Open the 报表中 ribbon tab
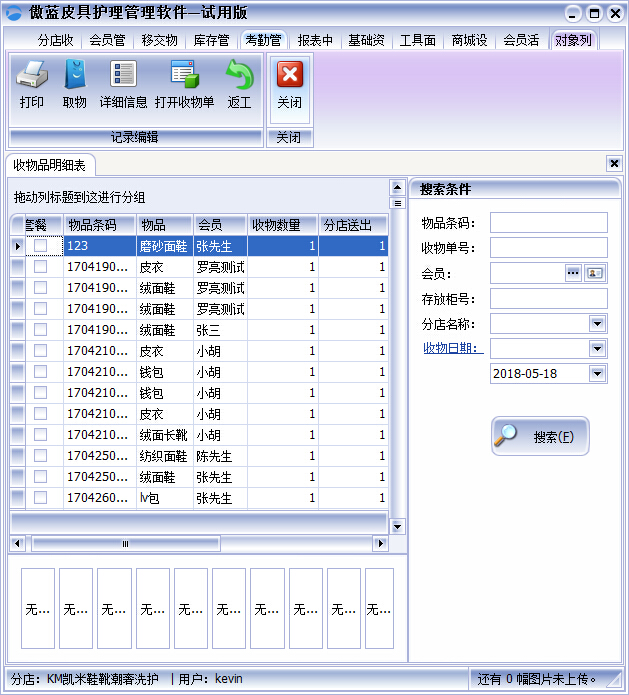The height and width of the screenshot is (695, 629). click(315, 41)
